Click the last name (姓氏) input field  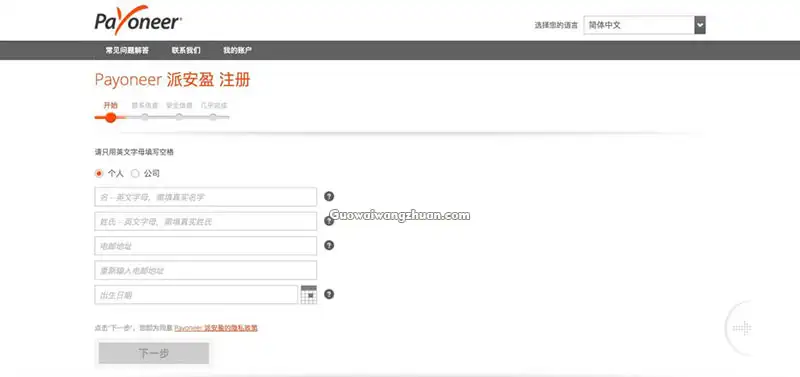(x=206, y=221)
